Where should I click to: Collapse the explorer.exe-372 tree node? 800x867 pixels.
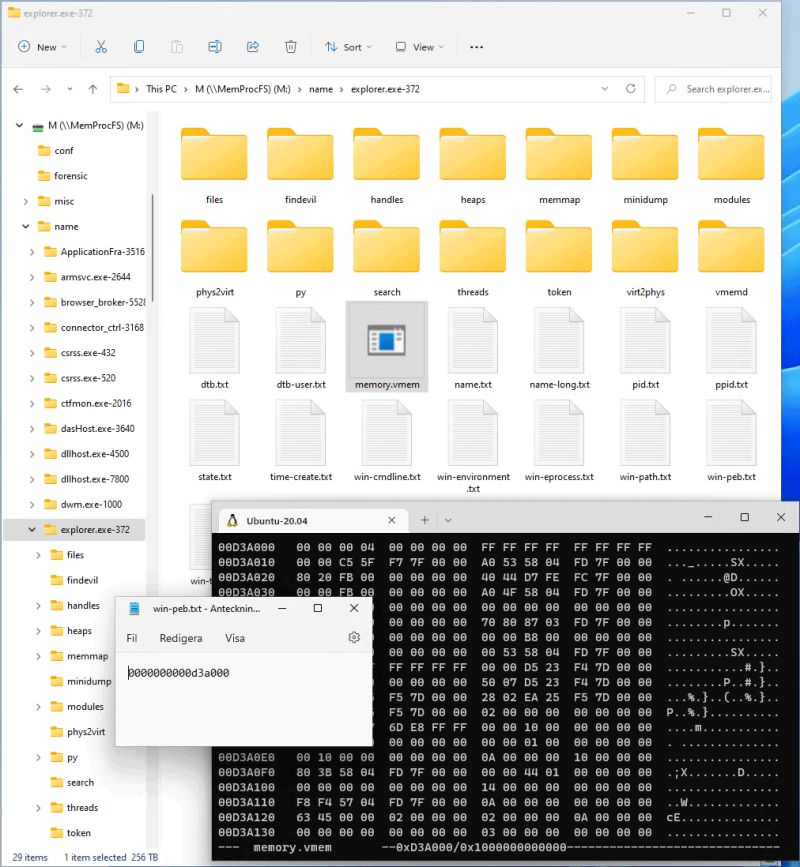tap(32, 529)
